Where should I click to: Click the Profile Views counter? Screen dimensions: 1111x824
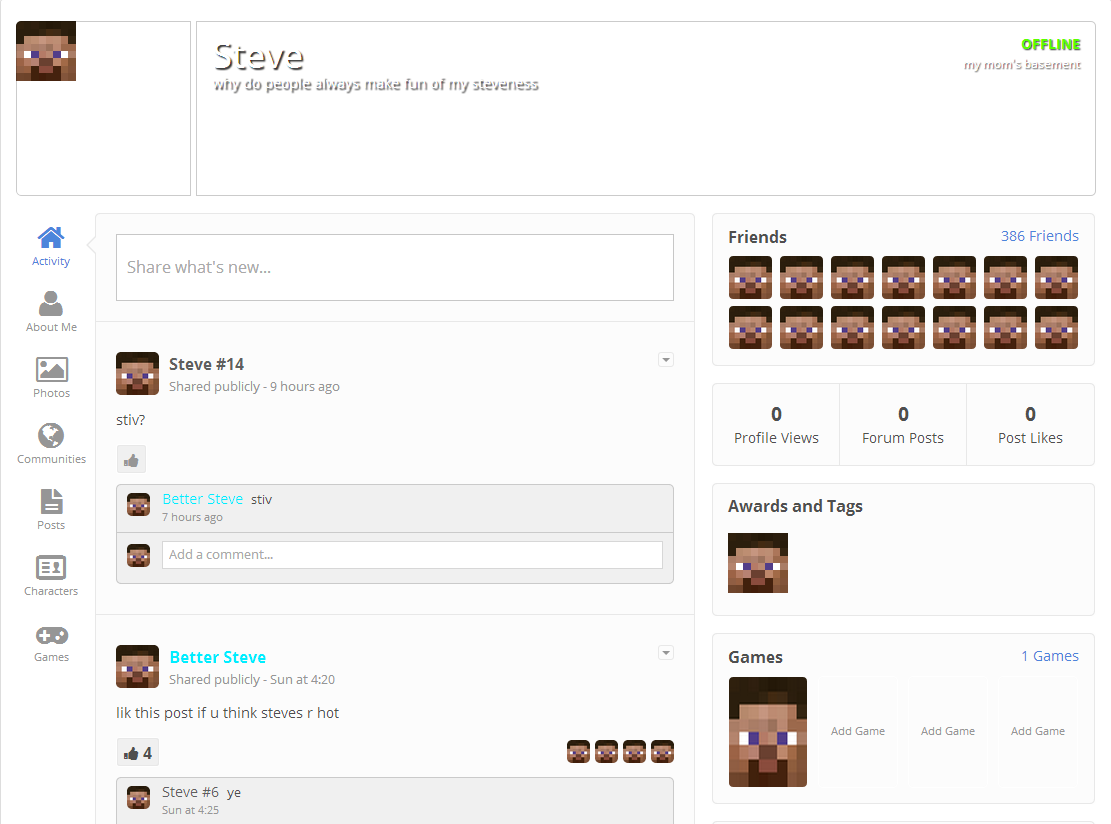tap(776, 424)
